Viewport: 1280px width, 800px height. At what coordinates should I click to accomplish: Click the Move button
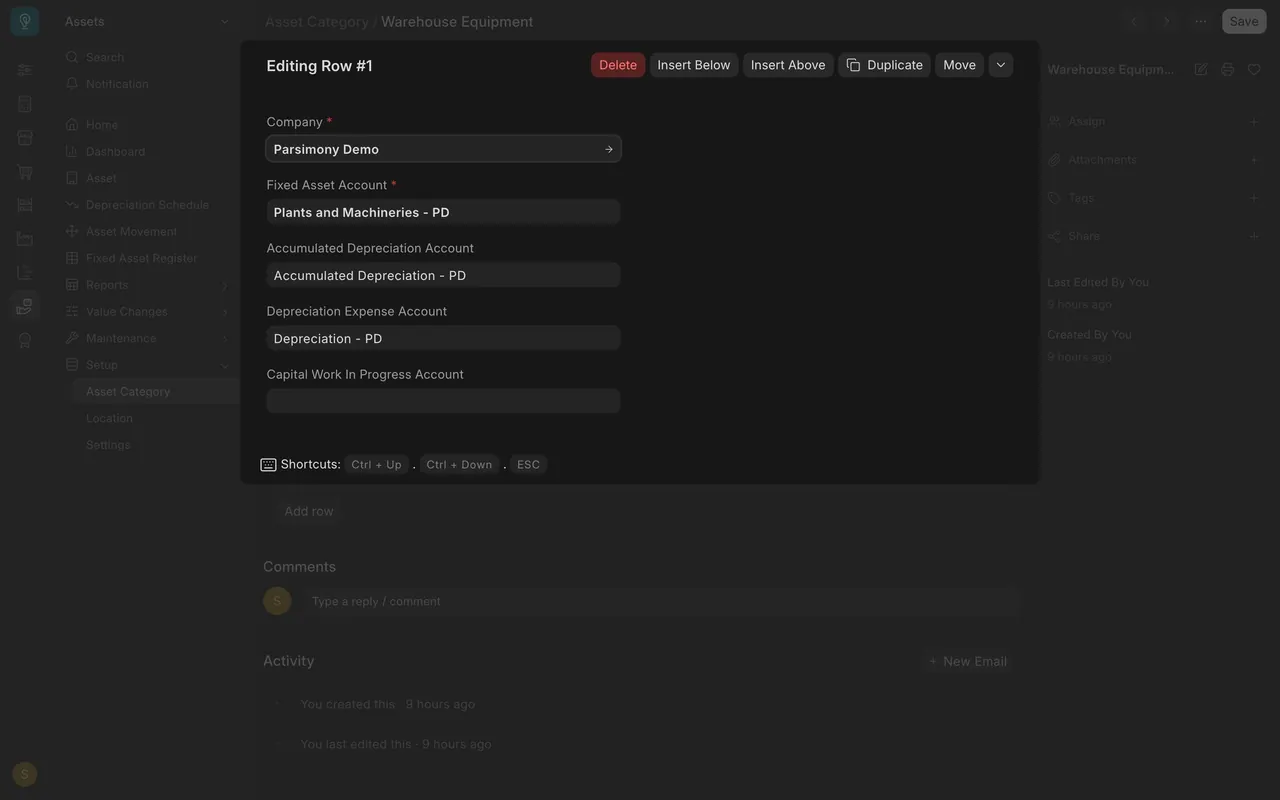click(x=959, y=65)
